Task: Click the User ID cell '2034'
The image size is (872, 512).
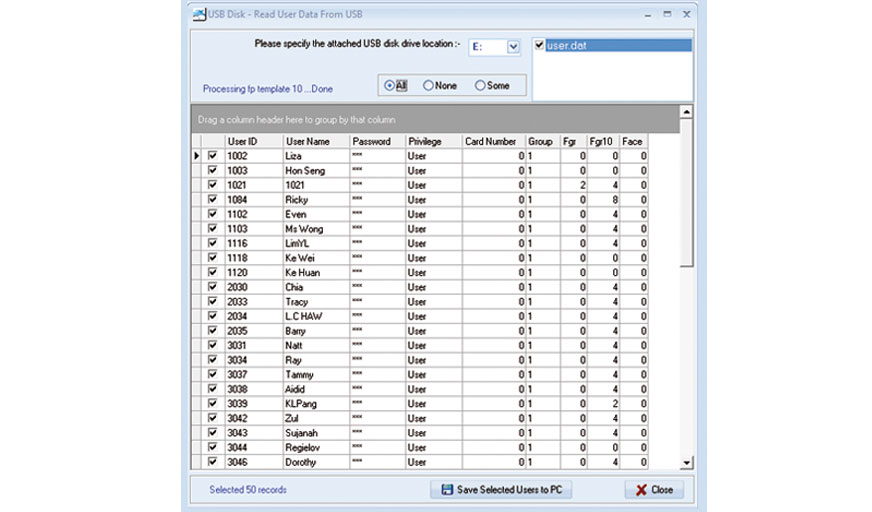Action: (x=254, y=316)
